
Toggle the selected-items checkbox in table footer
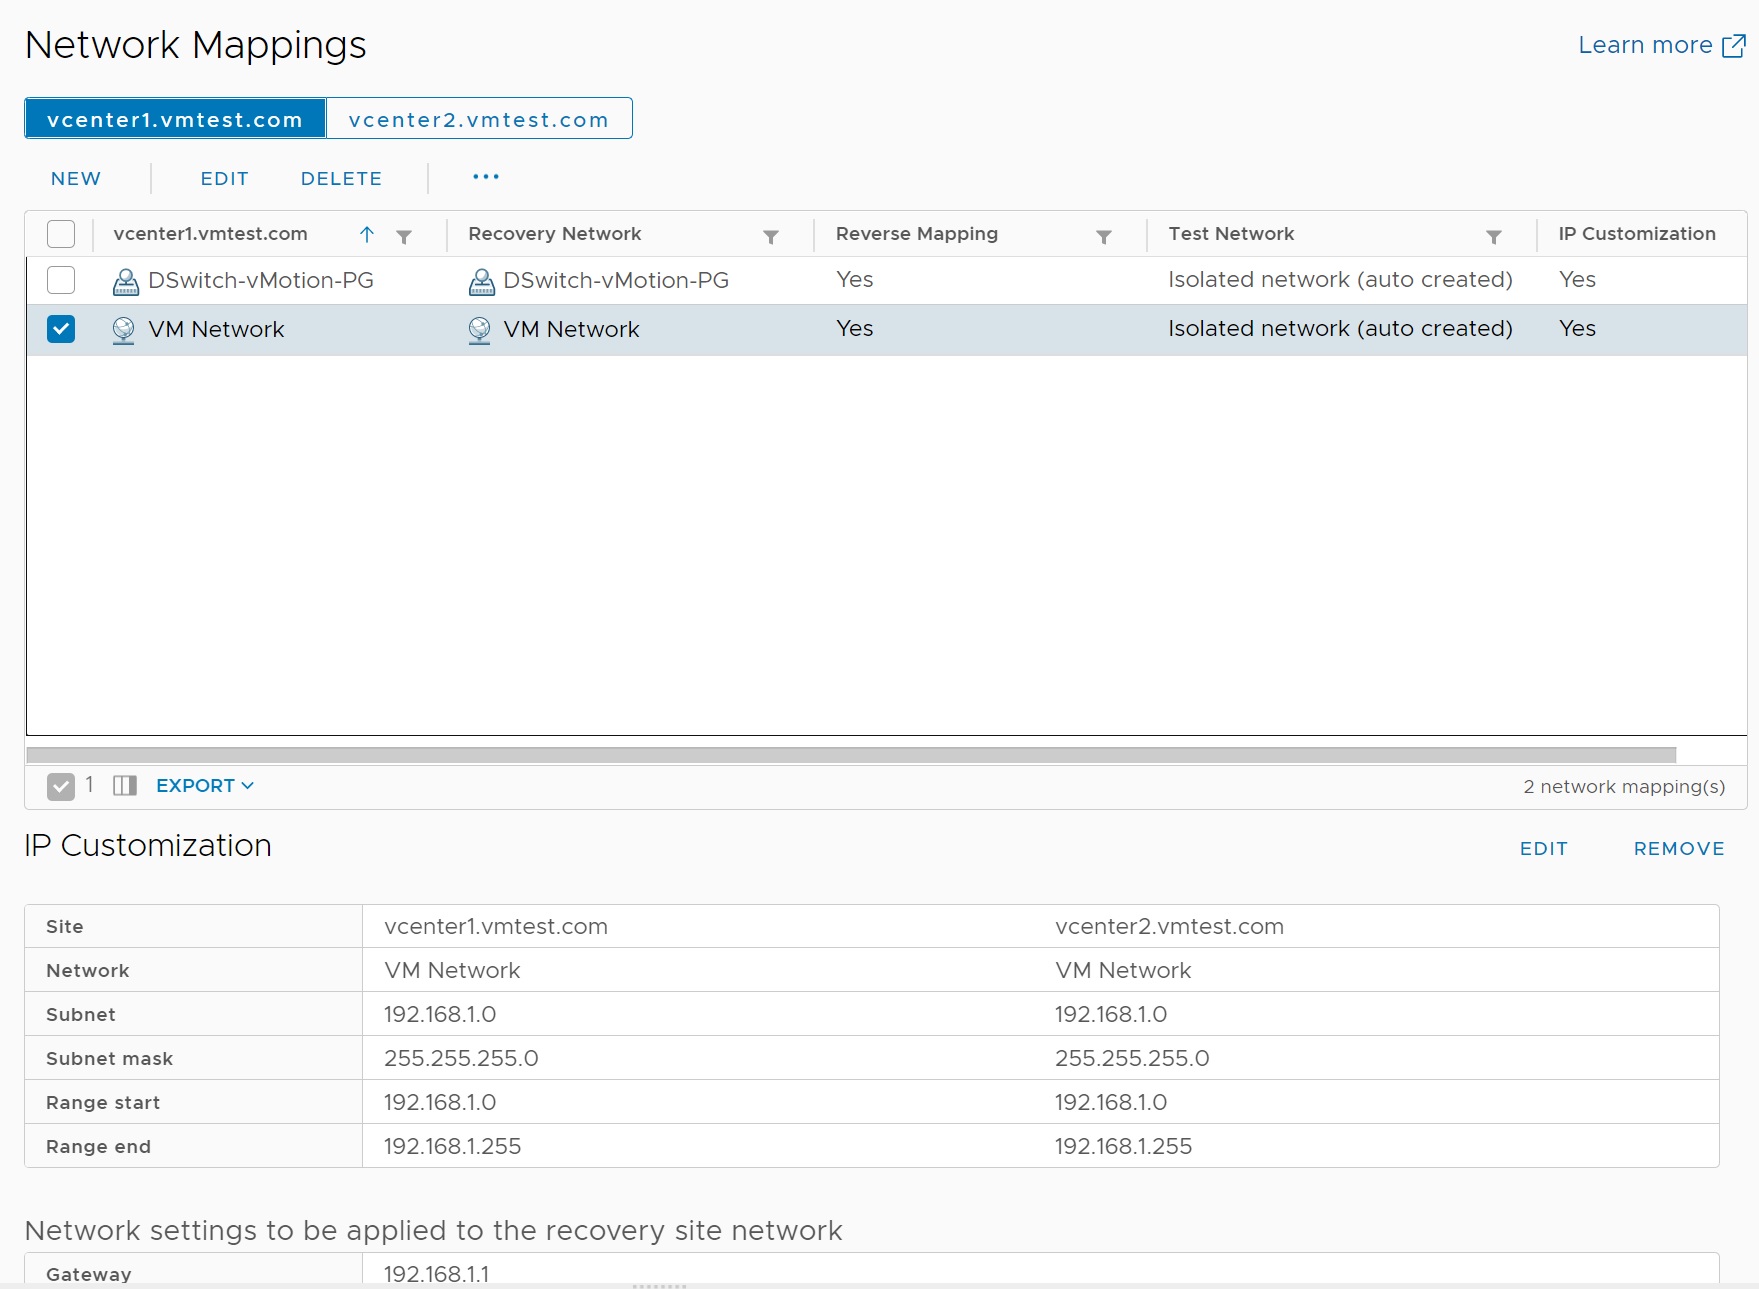point(61,787)
